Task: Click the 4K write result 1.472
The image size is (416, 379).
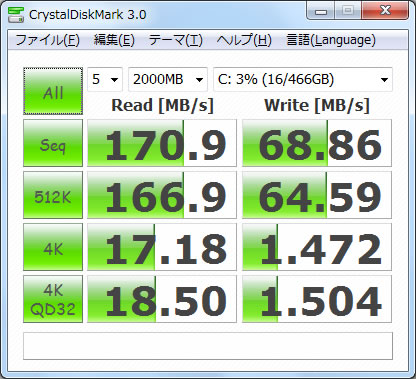Action: click(317, 247)
